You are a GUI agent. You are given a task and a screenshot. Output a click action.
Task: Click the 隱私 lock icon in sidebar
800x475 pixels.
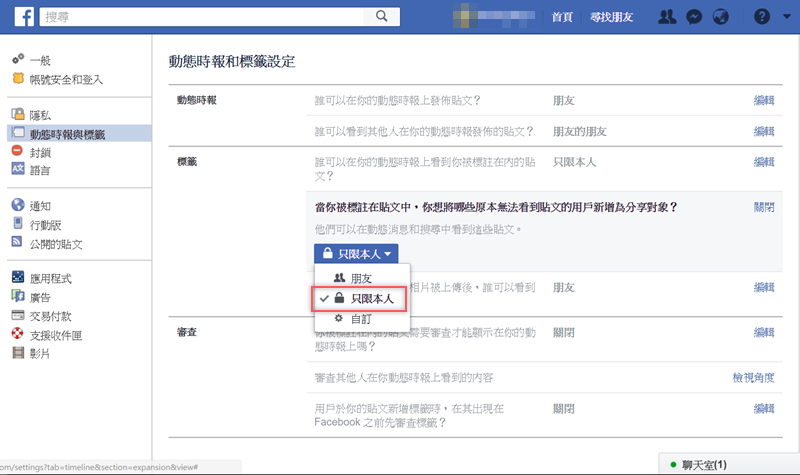[x=18, y=113]
